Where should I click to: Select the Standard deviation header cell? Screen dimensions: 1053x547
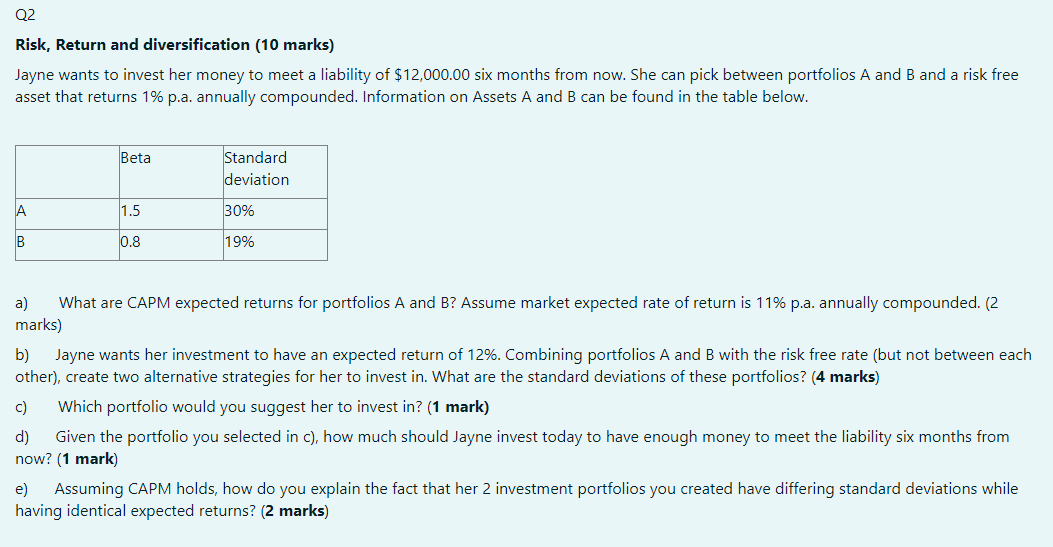point(273,168)
